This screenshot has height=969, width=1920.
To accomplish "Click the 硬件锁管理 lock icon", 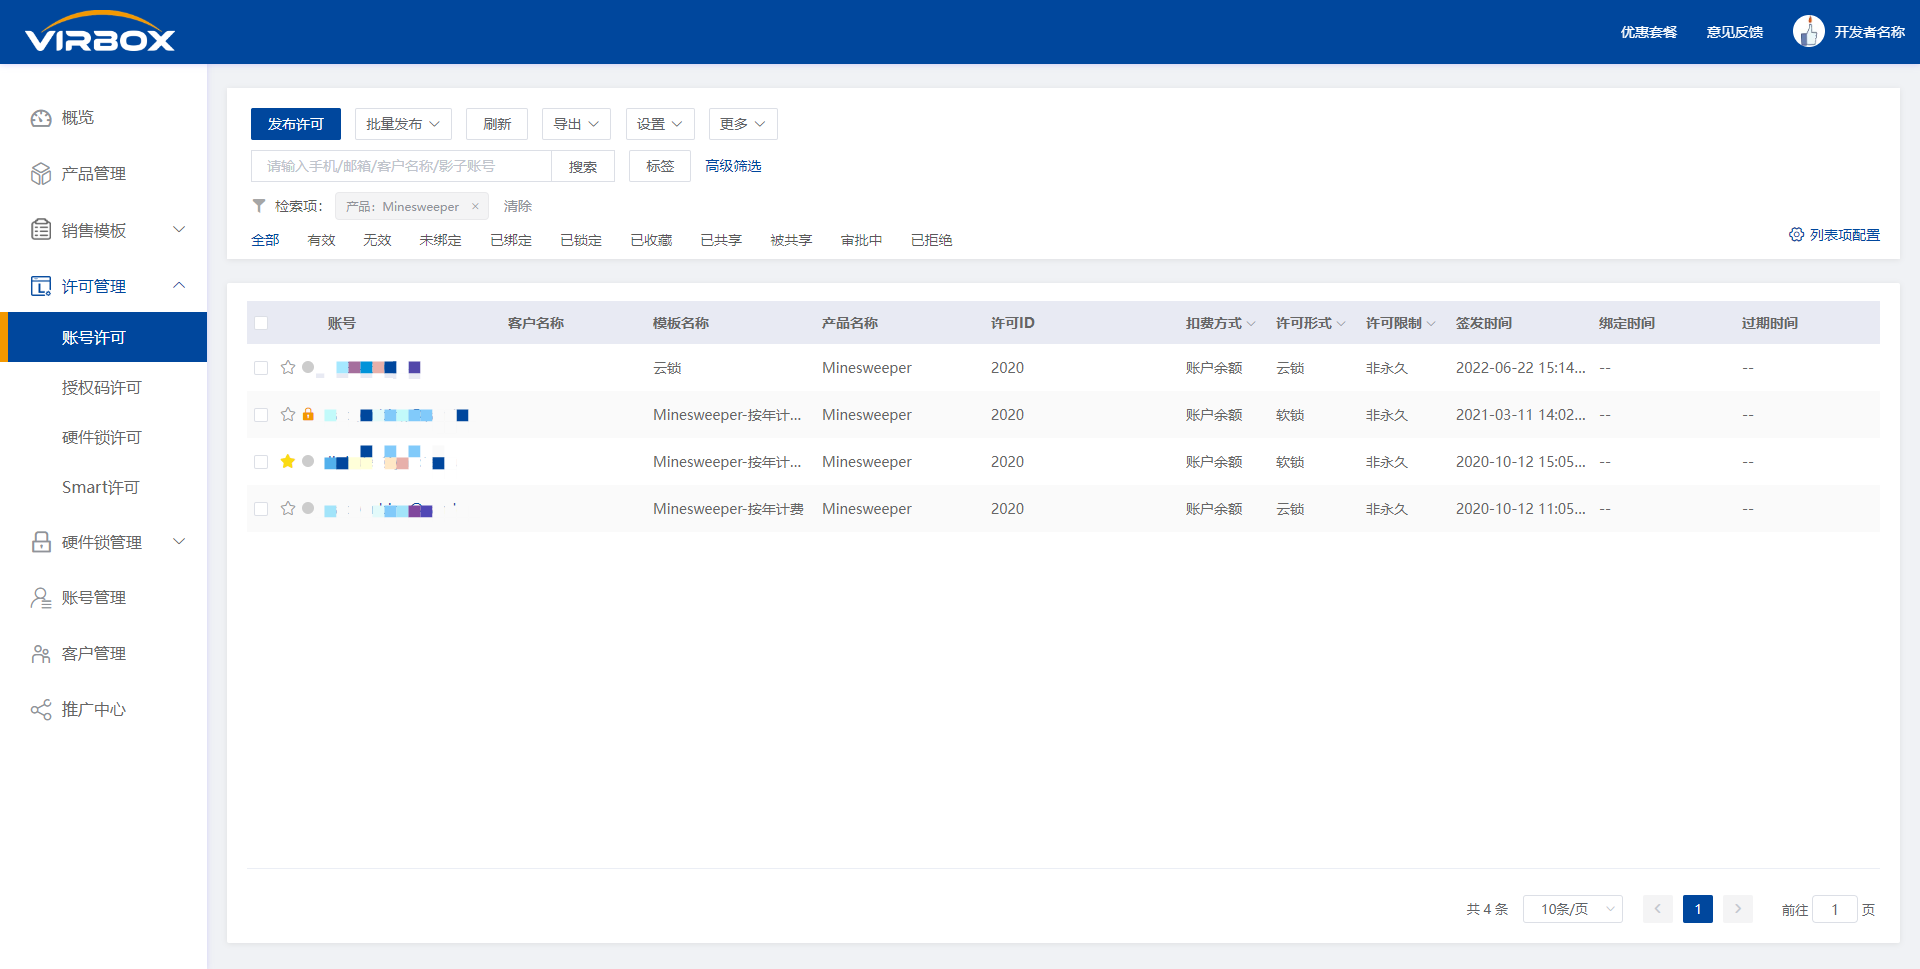I will (41, 542).
